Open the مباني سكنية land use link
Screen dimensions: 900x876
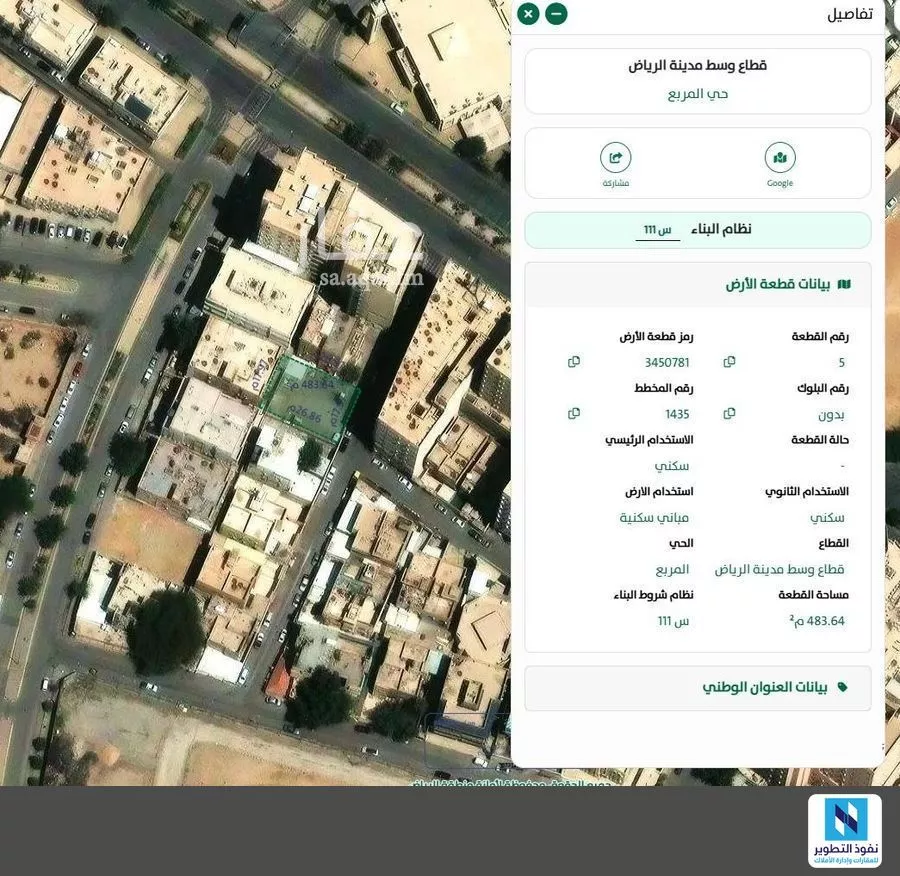click(655, 518)
